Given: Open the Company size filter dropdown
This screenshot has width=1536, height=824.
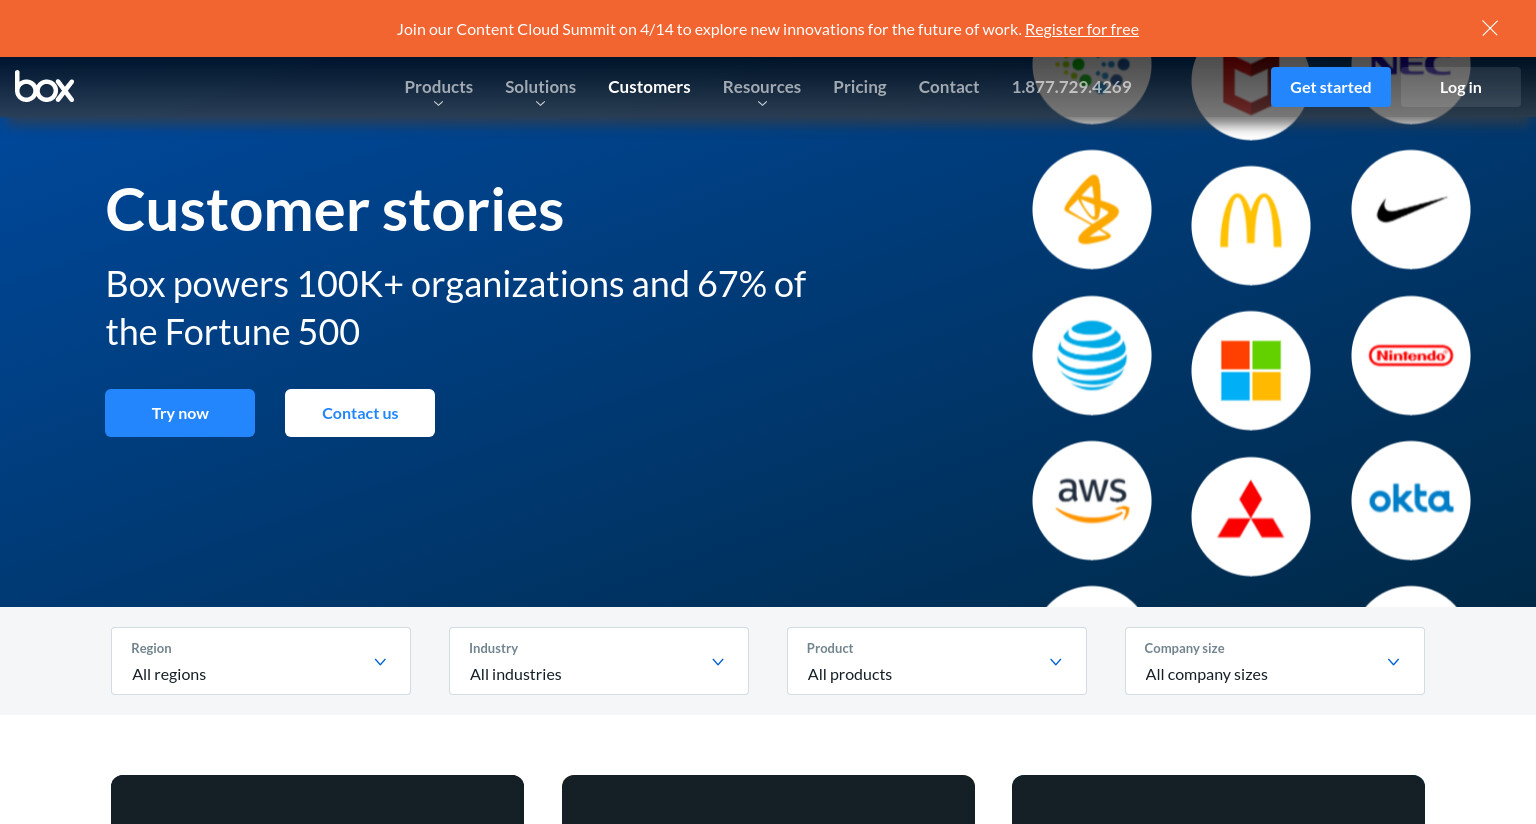Looking at the screenshot, I should 1275,661.
